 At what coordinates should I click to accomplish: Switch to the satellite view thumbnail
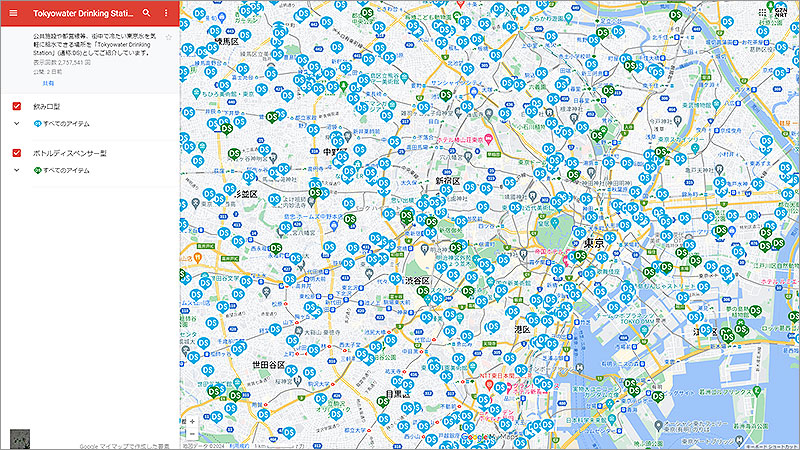coord(19,438)
